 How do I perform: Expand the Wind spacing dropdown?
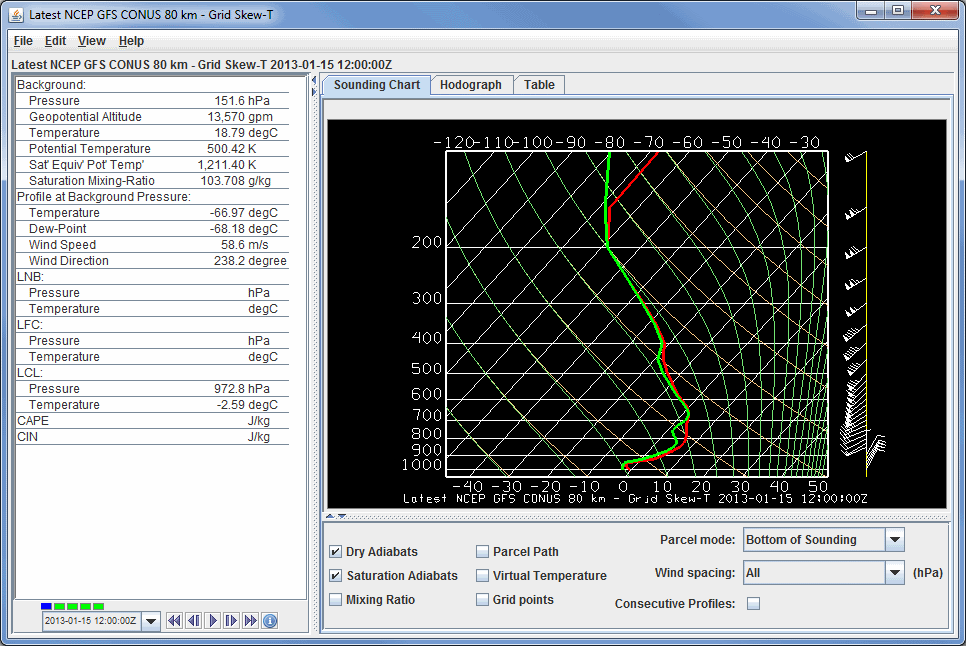pyautogui.click(x=895, y=573)
